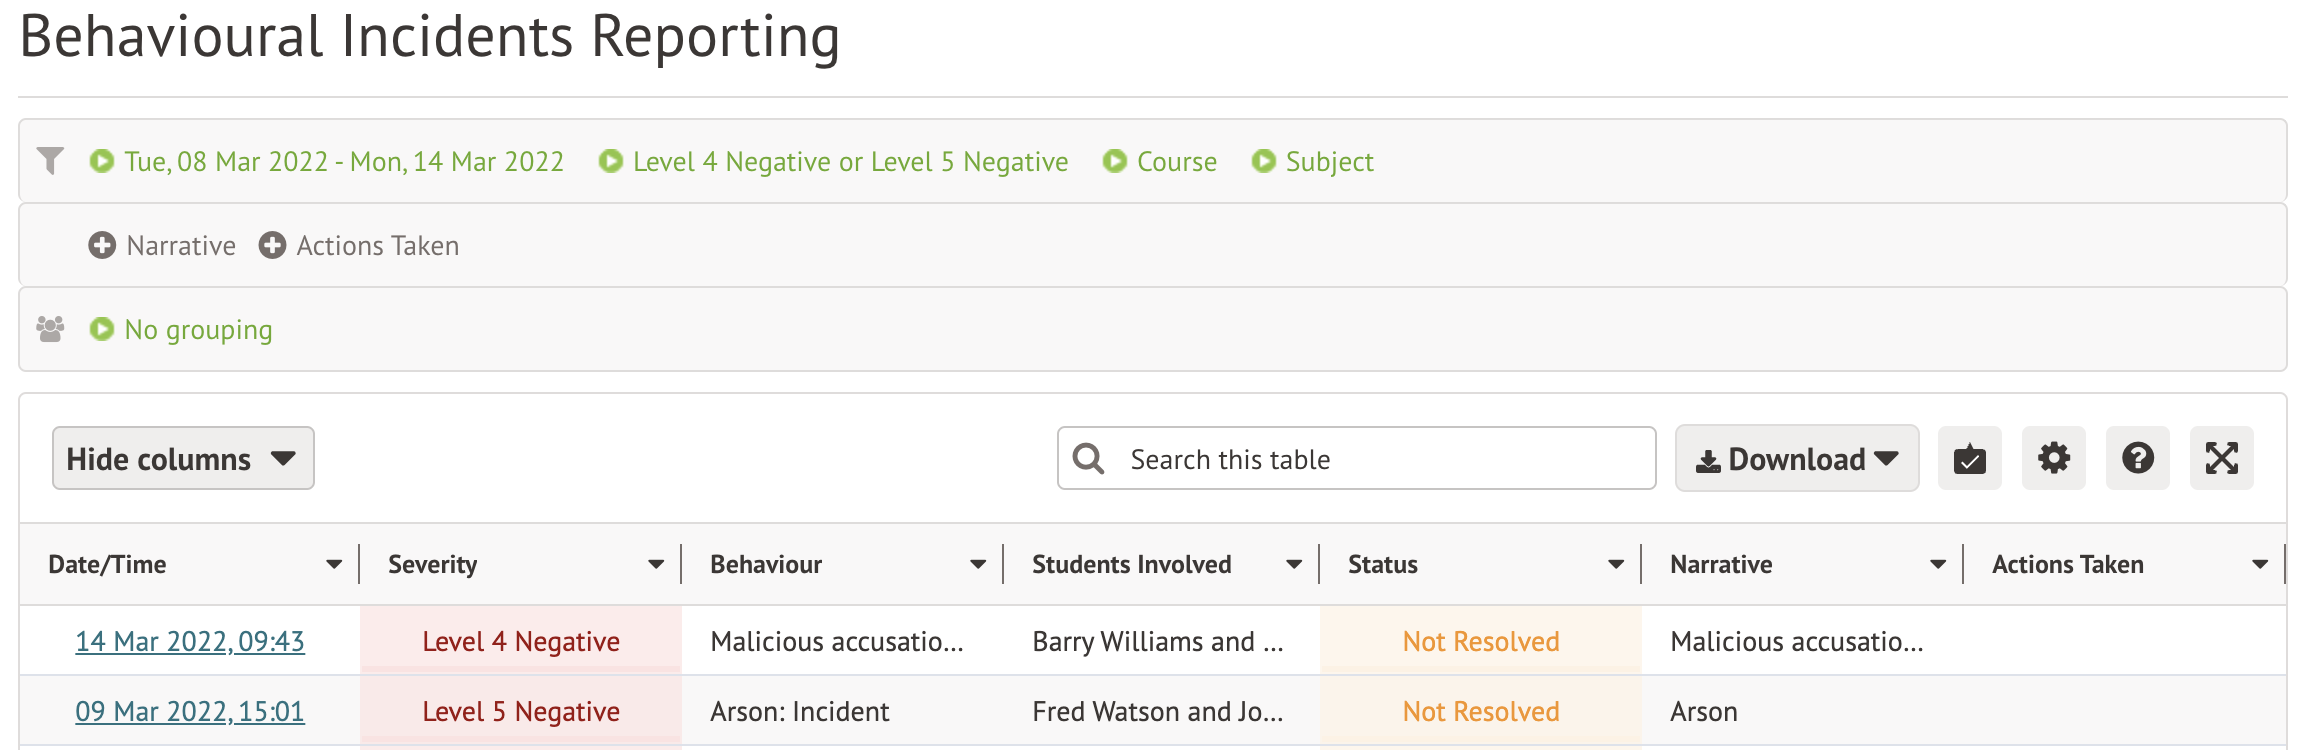Click the calendar check icon button
2308x750 pixels.
[x=1969, y=459]
